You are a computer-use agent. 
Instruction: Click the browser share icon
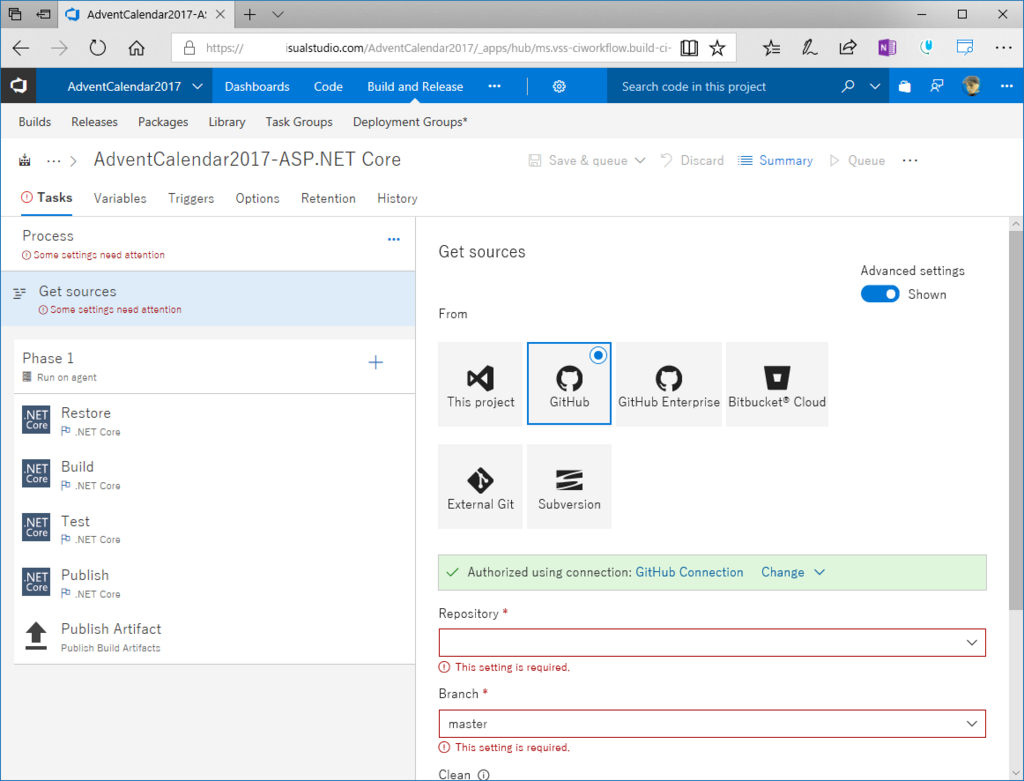848,48
